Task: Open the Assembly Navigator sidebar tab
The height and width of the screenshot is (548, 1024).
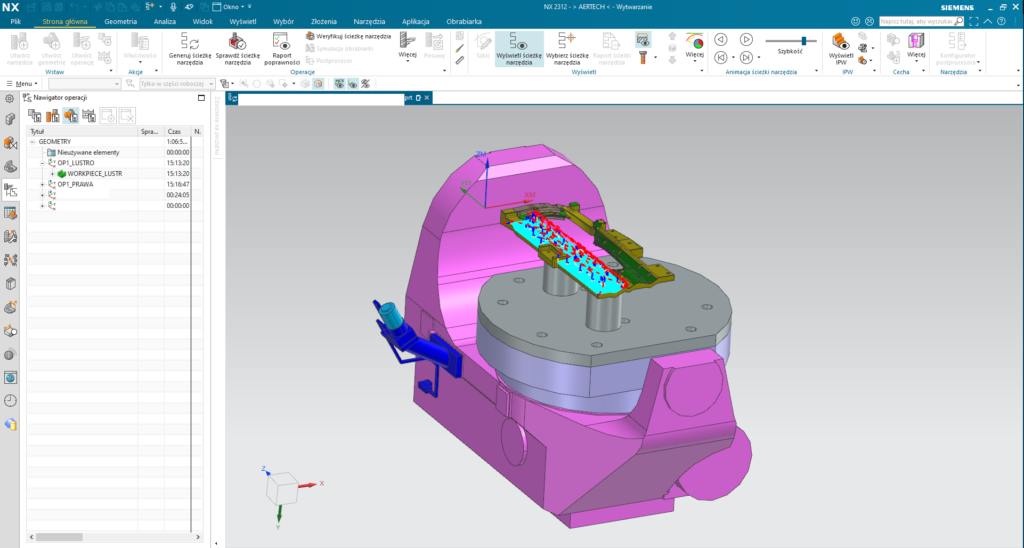Action: pos(10,120)
